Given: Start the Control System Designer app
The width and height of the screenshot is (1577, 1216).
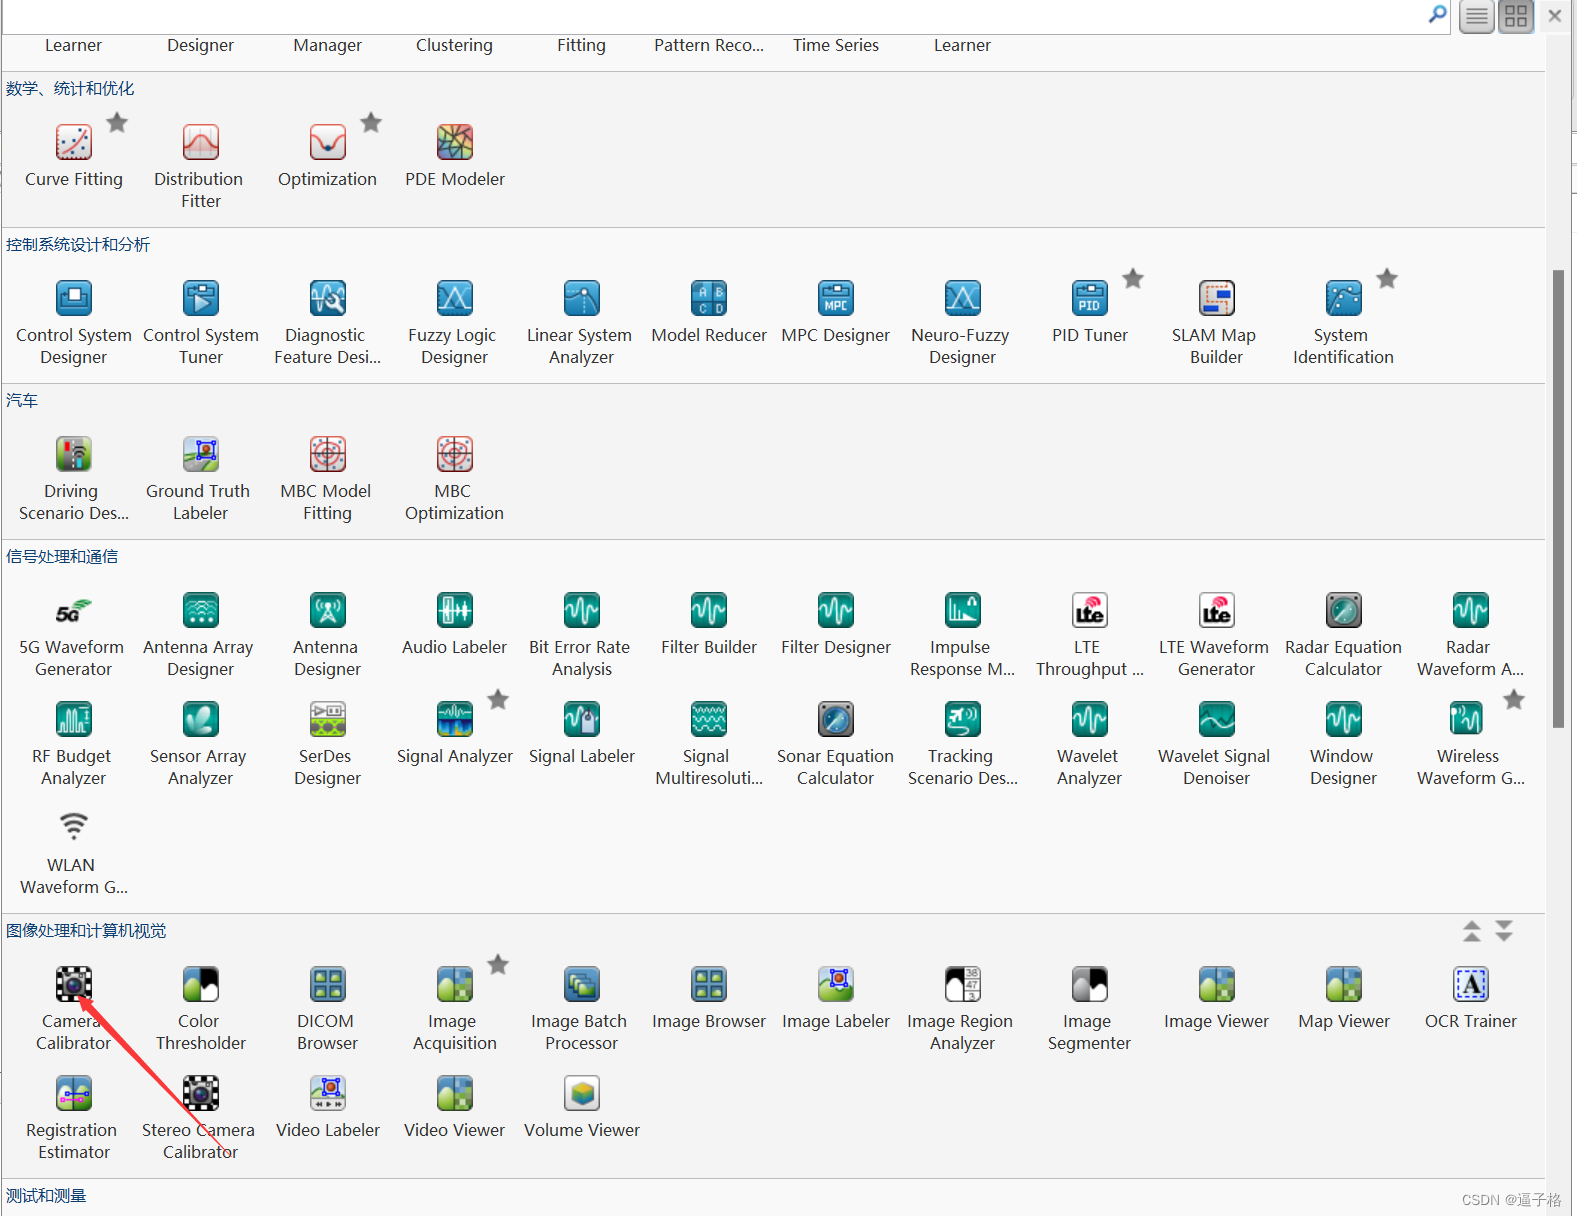Looking at the screenshot, I should point(74,298).
